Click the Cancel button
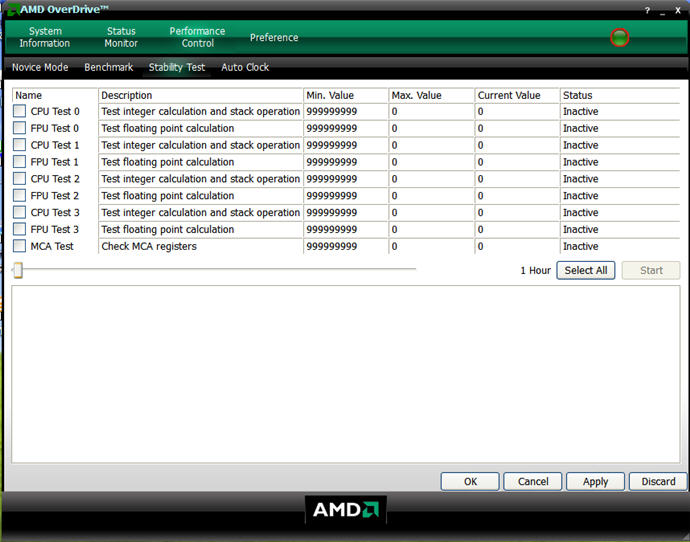This screenshot has width=690, height=542. coord(533,482)
